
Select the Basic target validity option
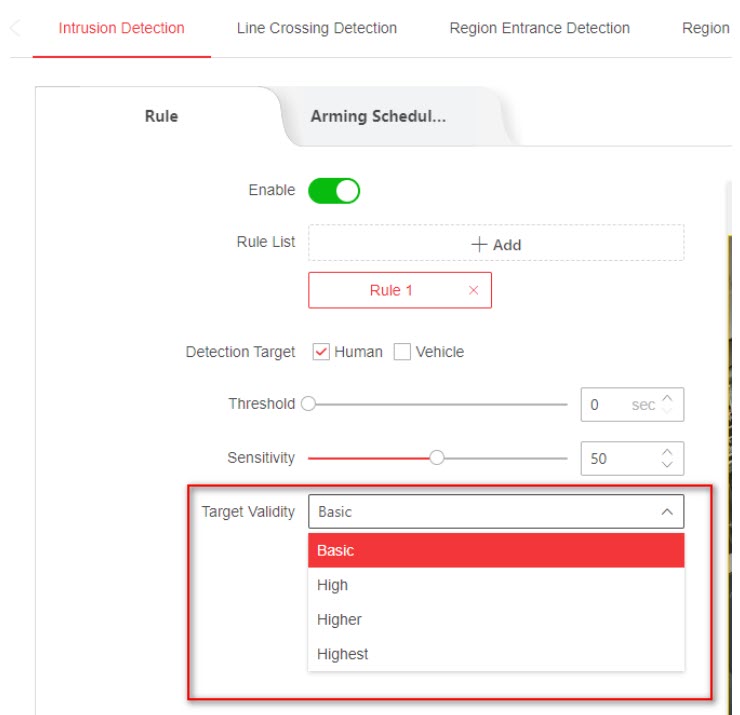(496, 550)
